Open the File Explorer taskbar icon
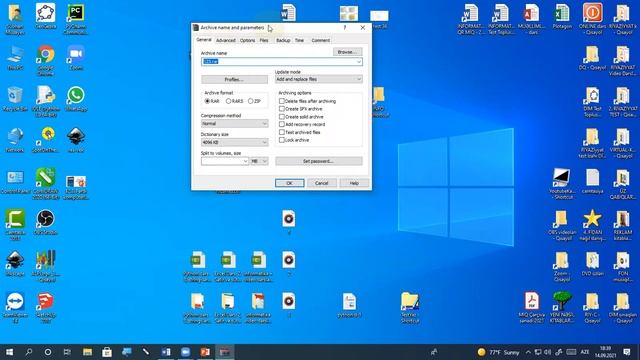Screen dimensions: 640x360 pos(87,352)
